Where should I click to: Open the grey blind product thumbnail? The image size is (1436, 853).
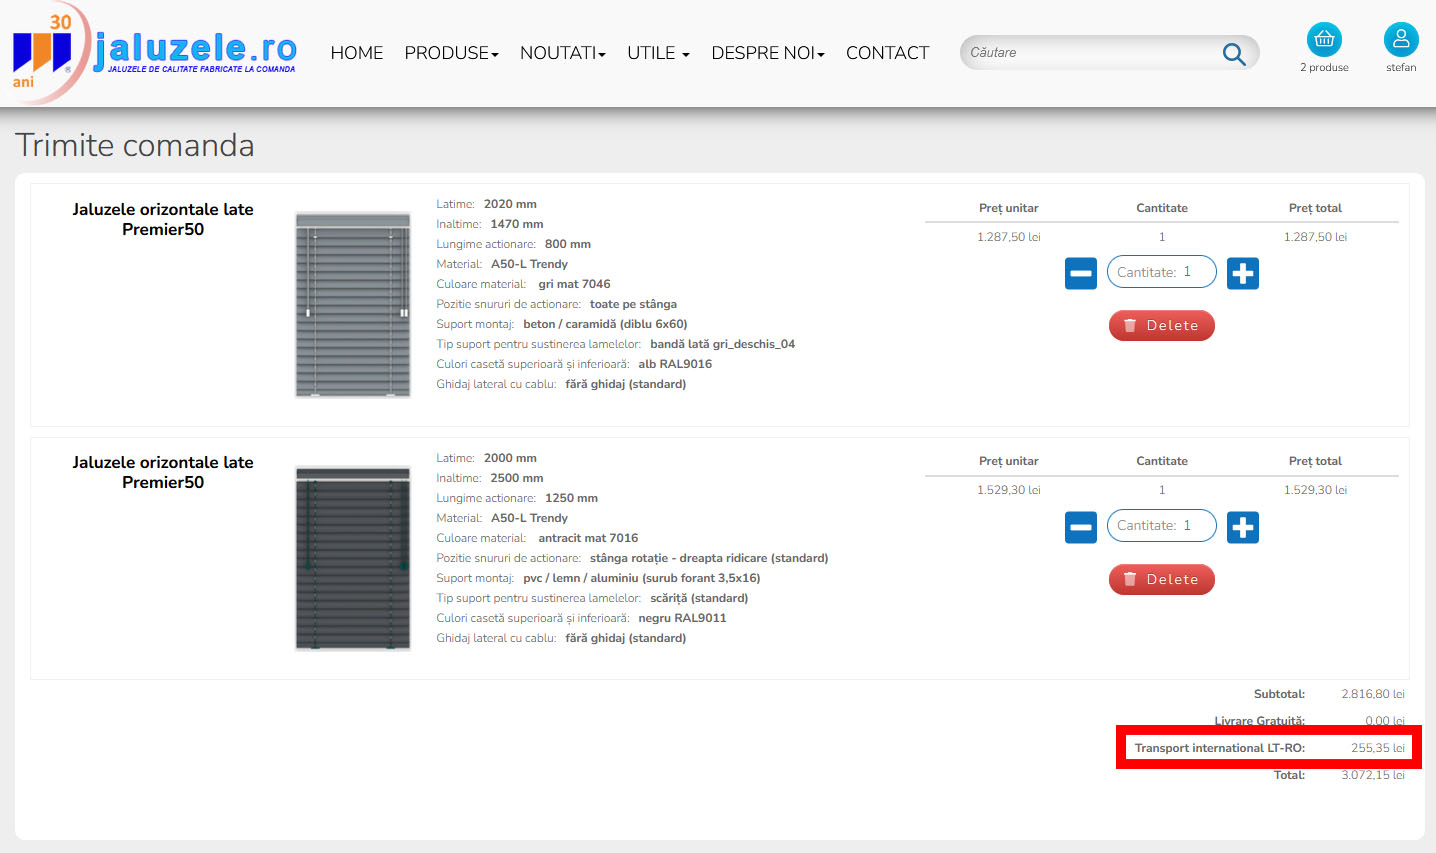point(353,304)
